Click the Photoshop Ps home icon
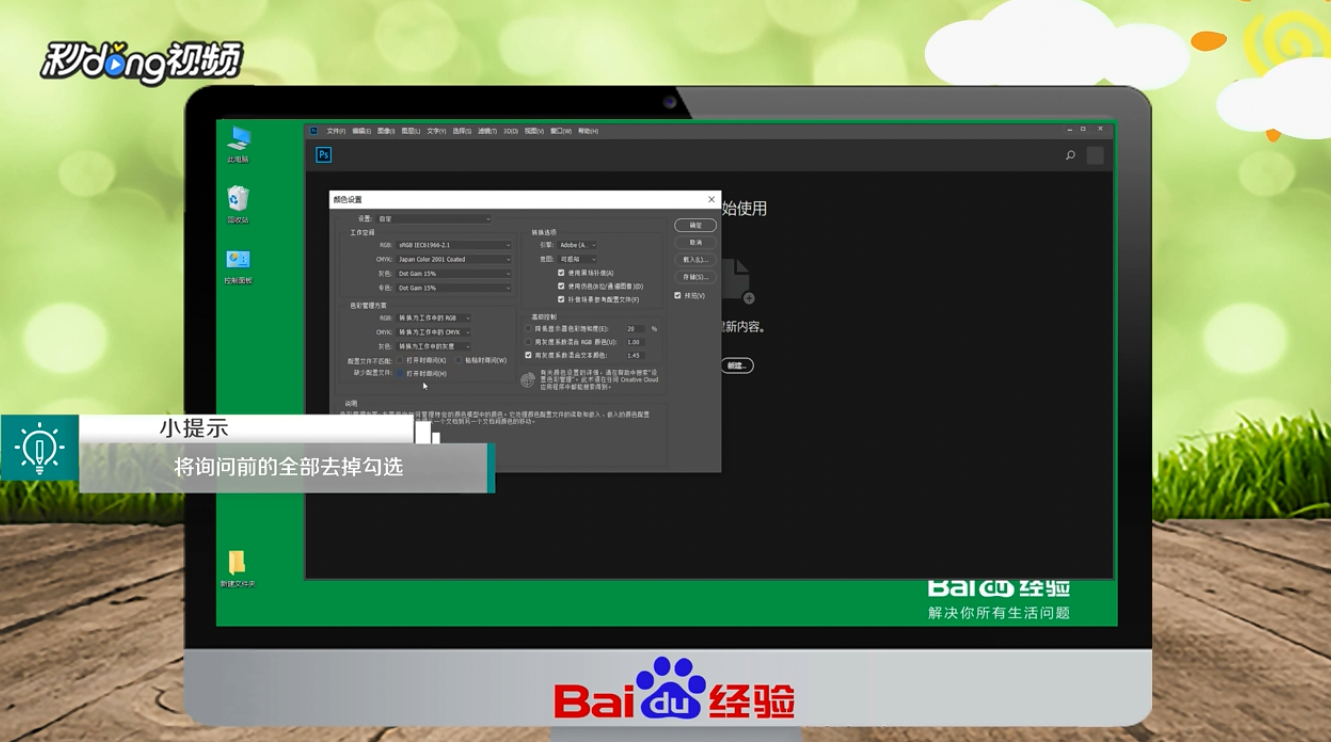Viewport: 1331px width, 742px height. [x=323, y=155]
